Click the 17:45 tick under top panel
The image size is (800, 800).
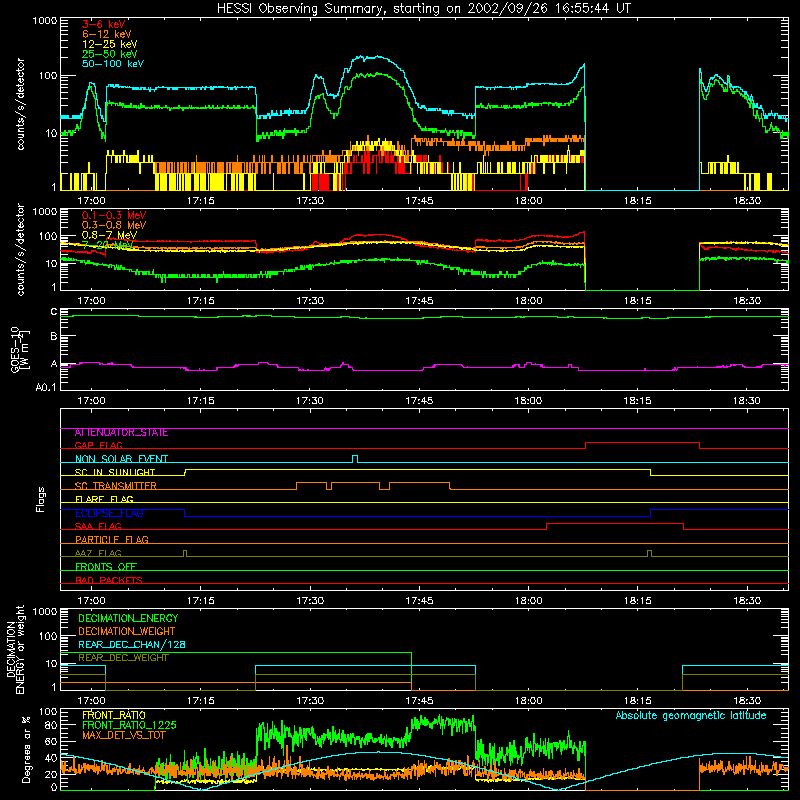coord(419,201)
